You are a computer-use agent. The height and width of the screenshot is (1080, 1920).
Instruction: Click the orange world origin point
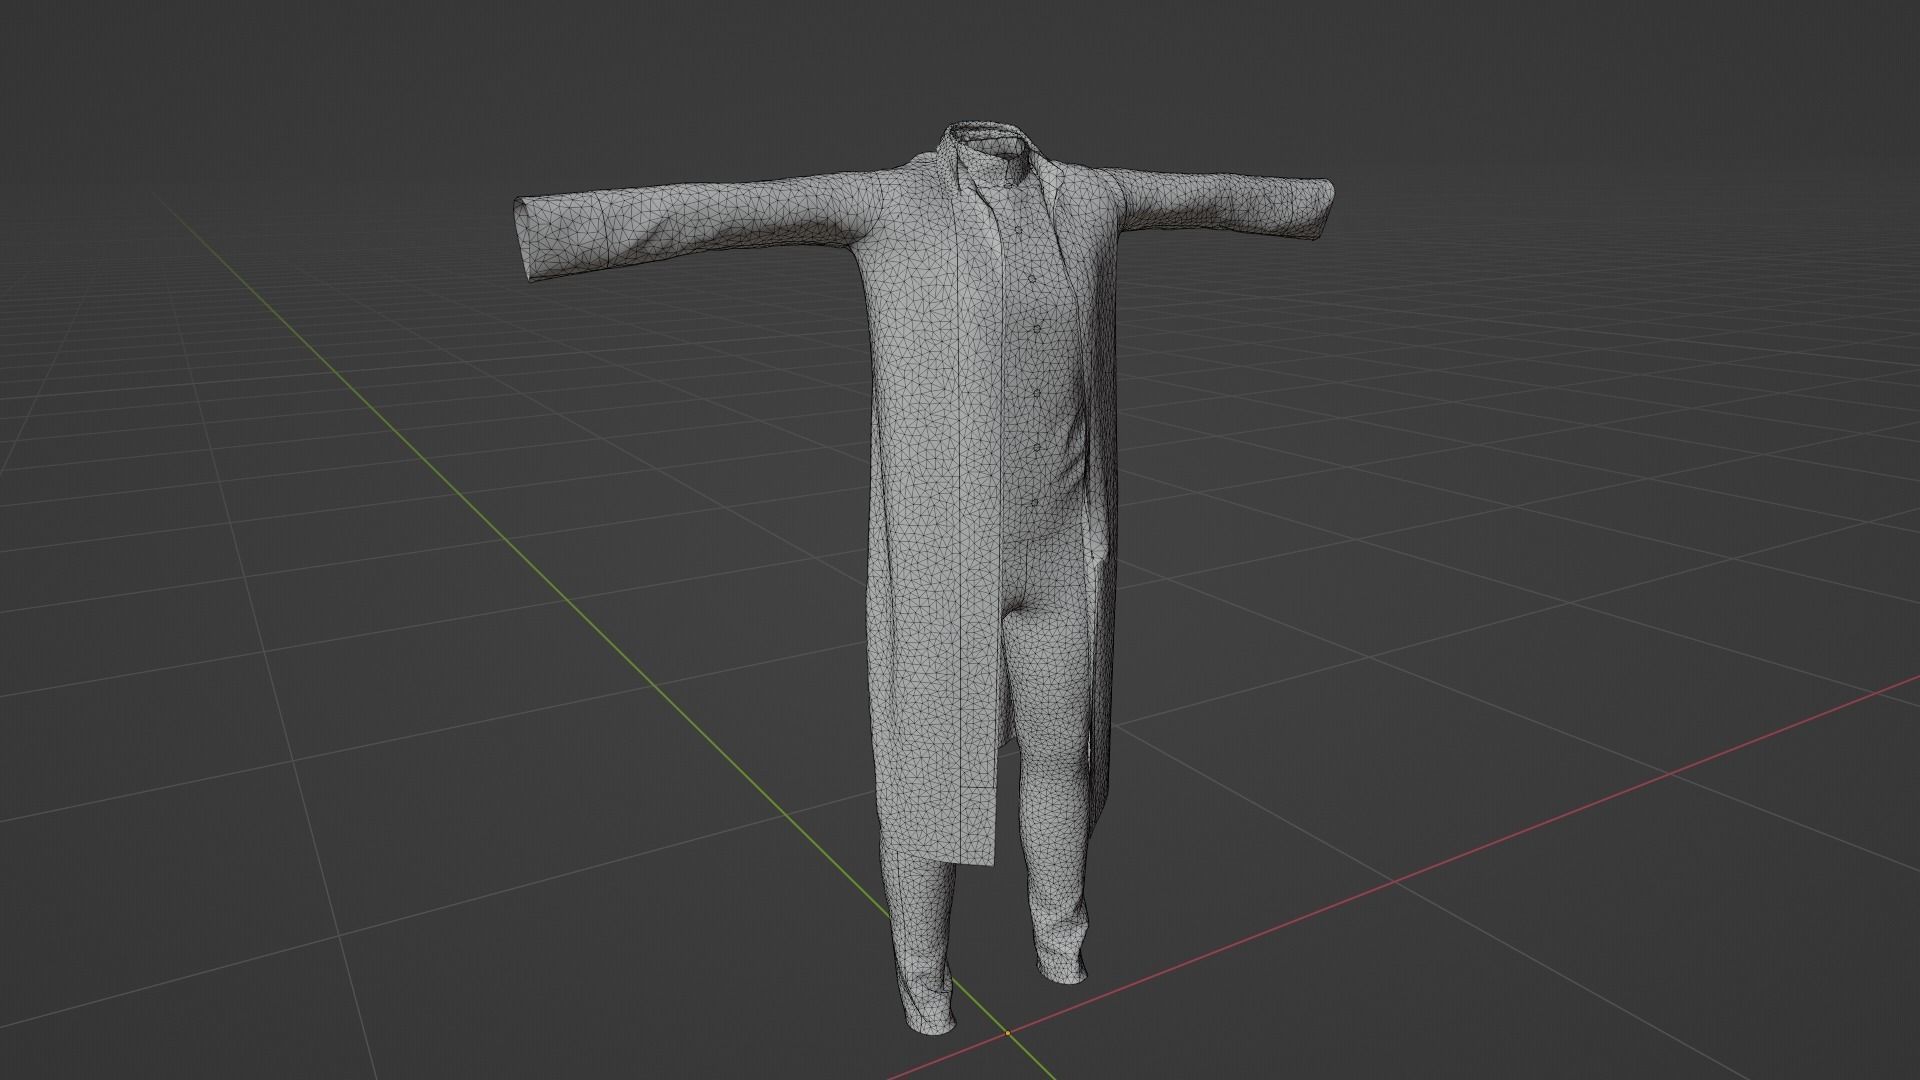pyautogui.click(x=1007, y=1032)
